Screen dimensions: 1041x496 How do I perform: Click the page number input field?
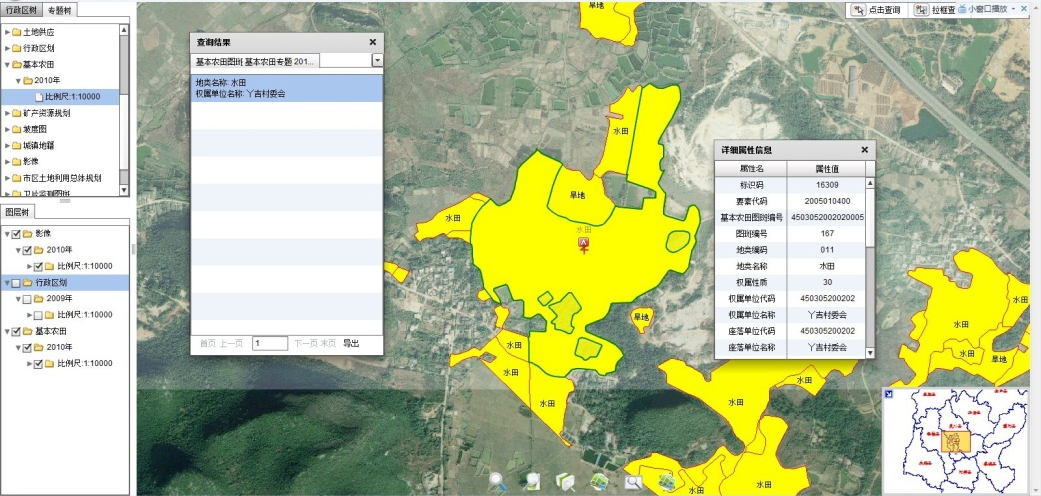[269, 343]
